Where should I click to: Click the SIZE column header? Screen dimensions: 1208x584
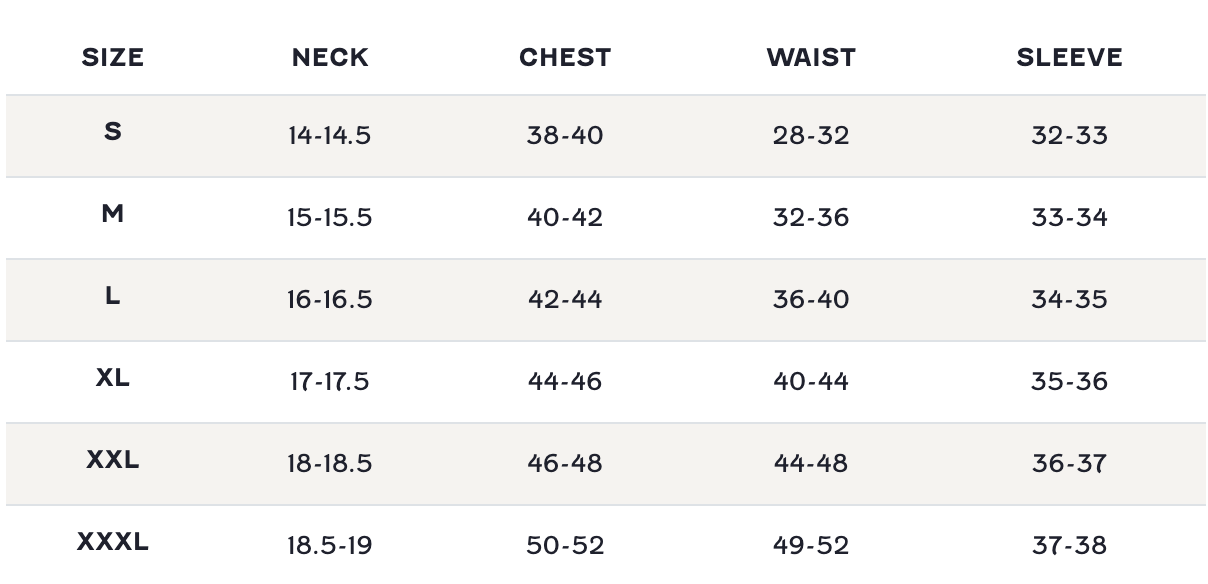113,58
